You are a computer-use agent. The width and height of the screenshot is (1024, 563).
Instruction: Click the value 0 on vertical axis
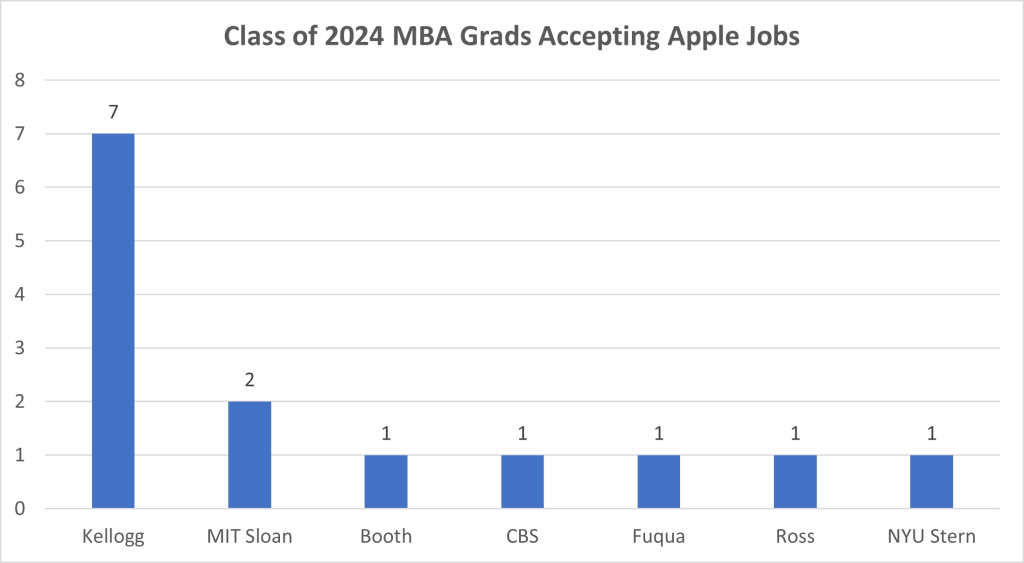coord(21,509)
